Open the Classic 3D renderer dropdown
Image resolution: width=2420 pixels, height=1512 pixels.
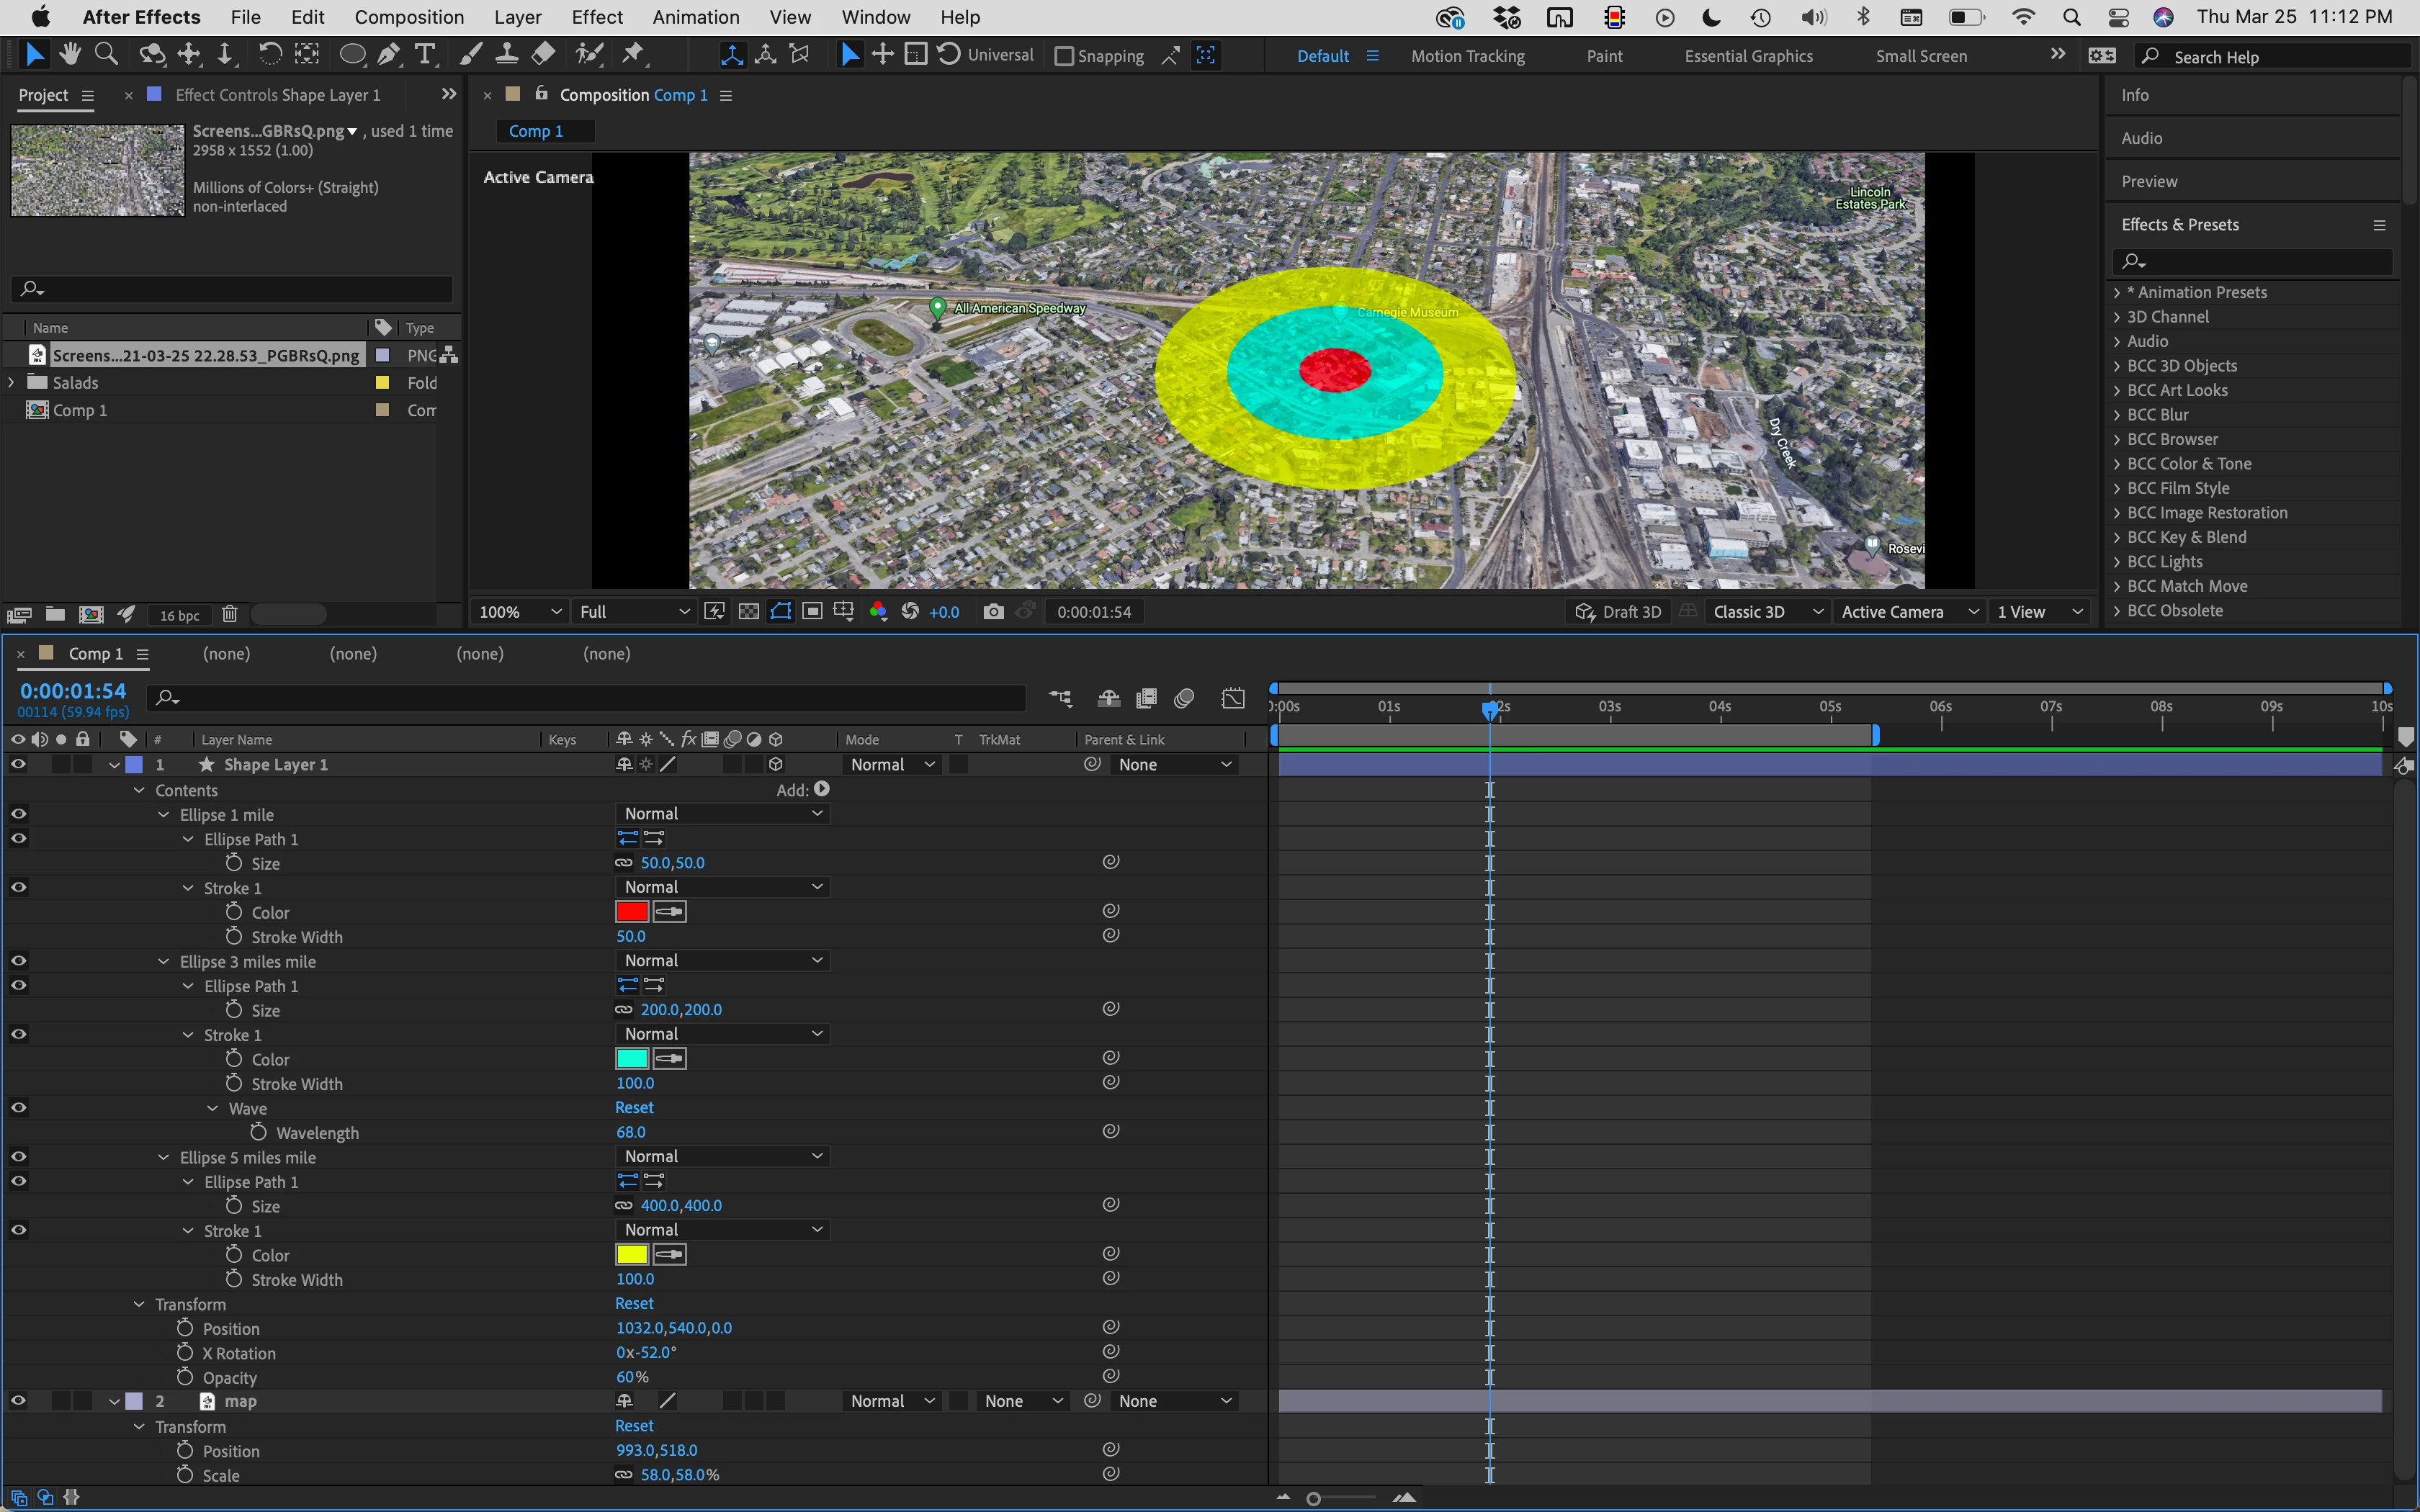tap(1766, 612)
